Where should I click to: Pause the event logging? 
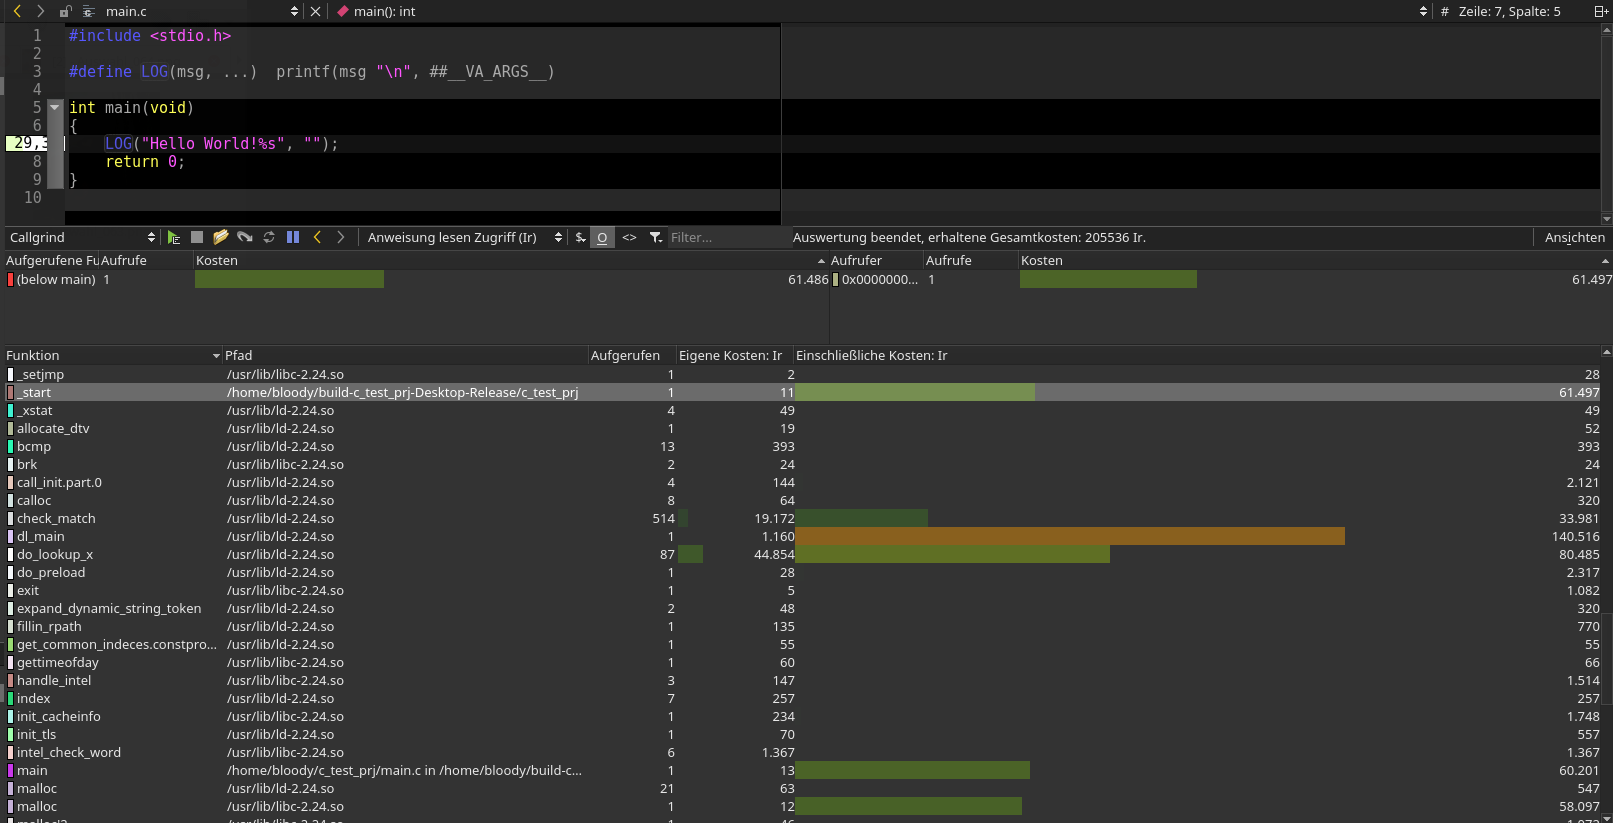(x=293, y=237)
